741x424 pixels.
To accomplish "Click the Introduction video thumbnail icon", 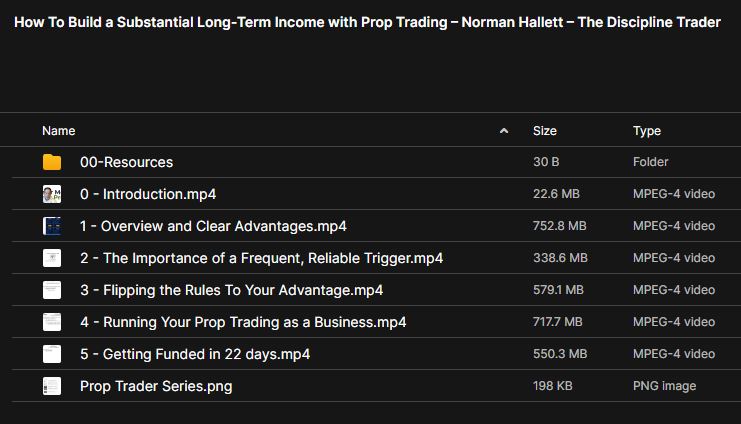I will coord(52,194).
